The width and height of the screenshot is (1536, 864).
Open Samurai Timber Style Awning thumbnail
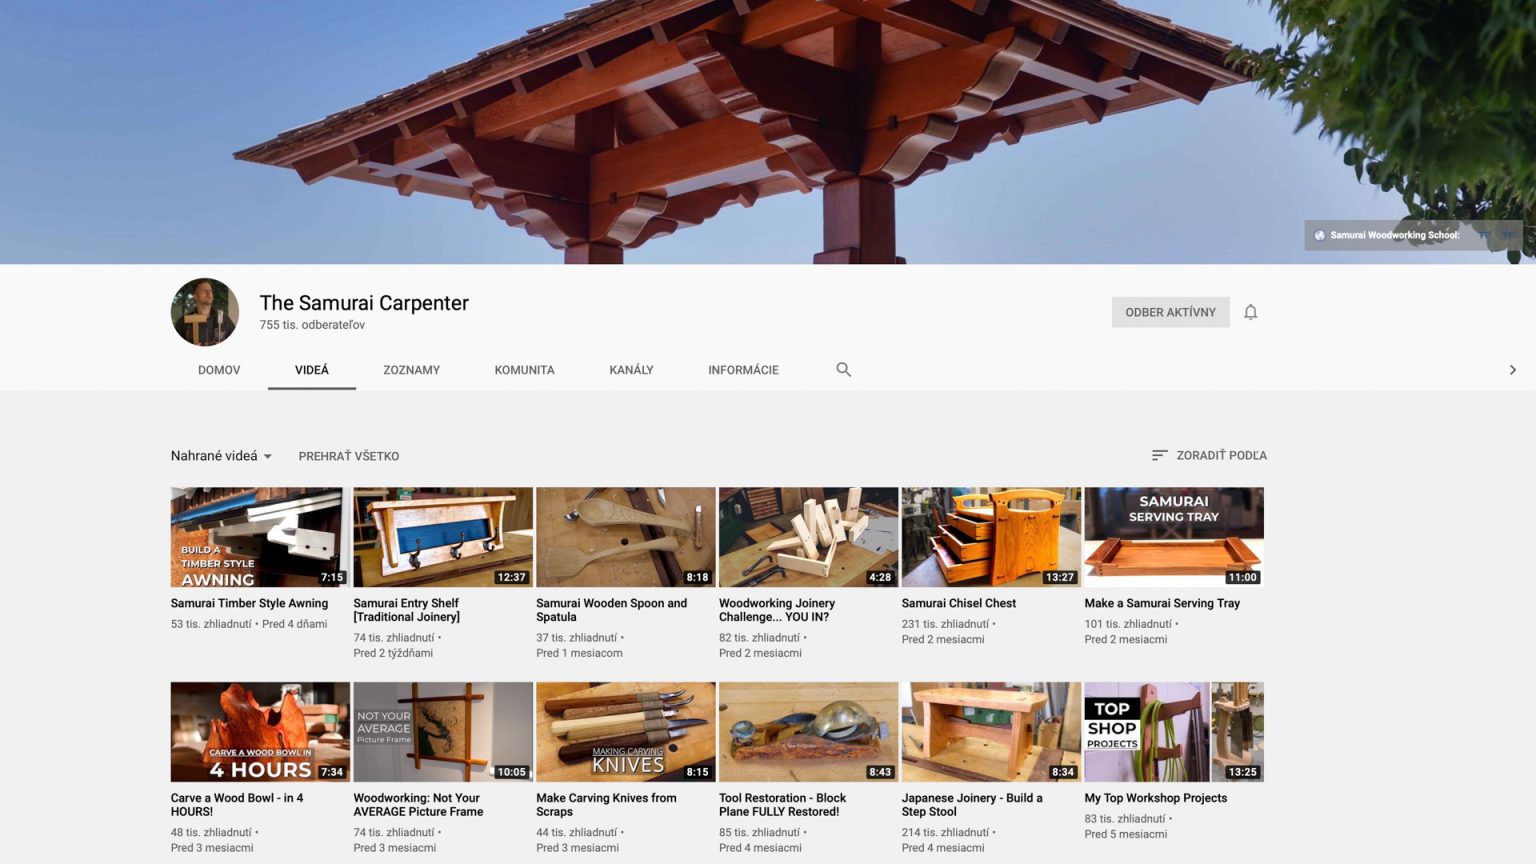point(260,537)
